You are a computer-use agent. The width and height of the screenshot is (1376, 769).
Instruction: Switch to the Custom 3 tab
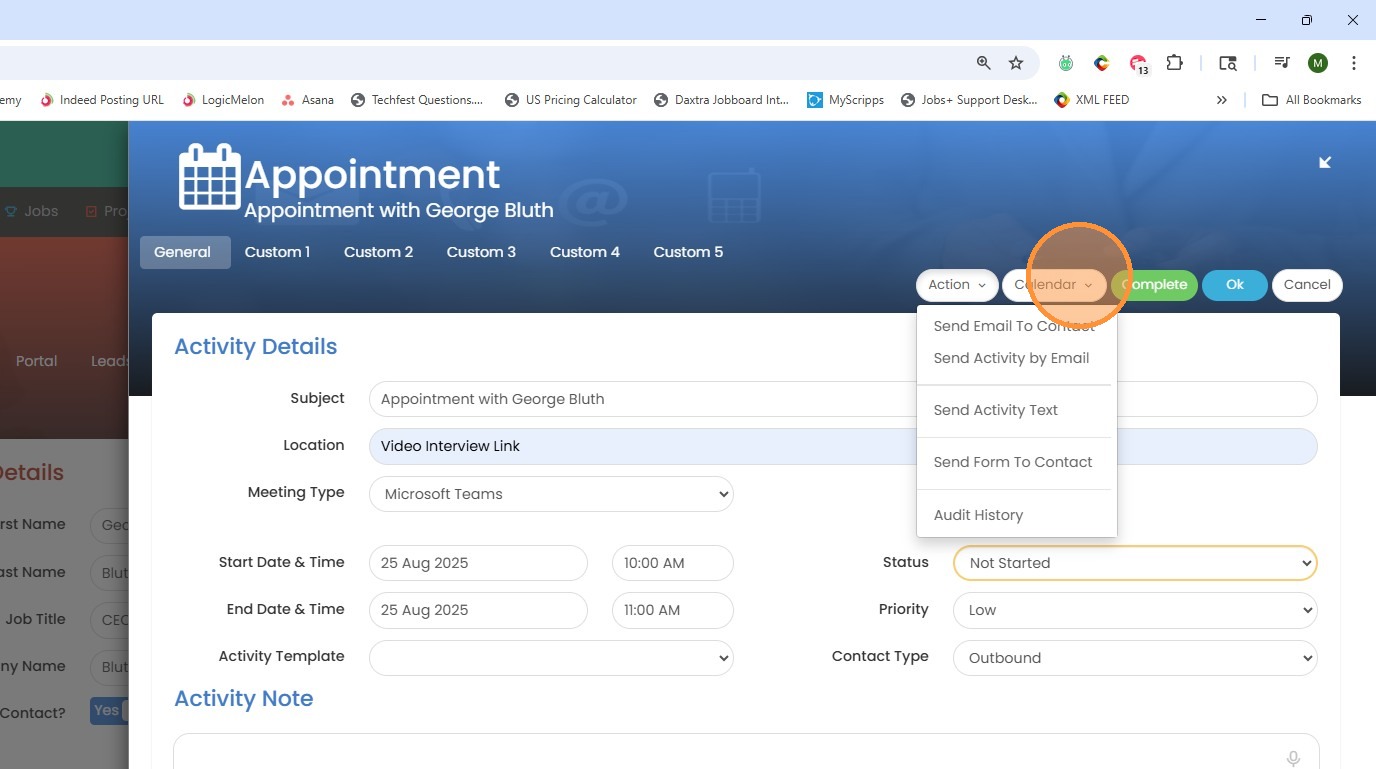tap(481, 252)
